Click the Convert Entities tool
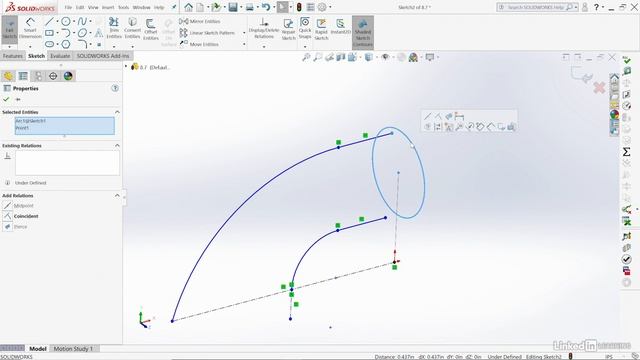The image size is (640, 360). click(x=132, y=29)
